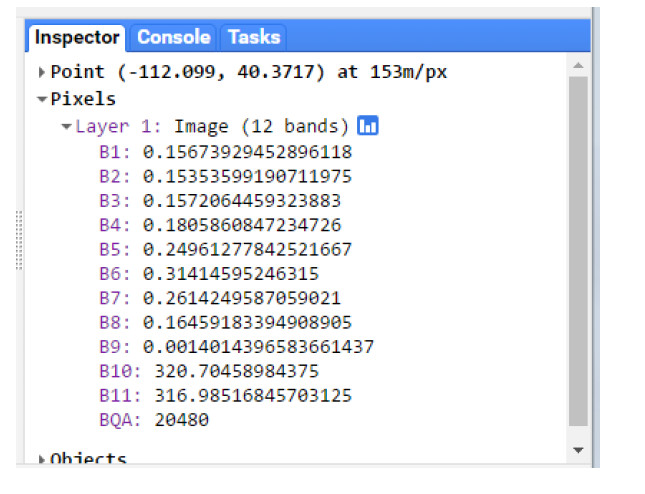Collapse Layer 1 image bands list
645x494 pixels.
coord(66,127)
